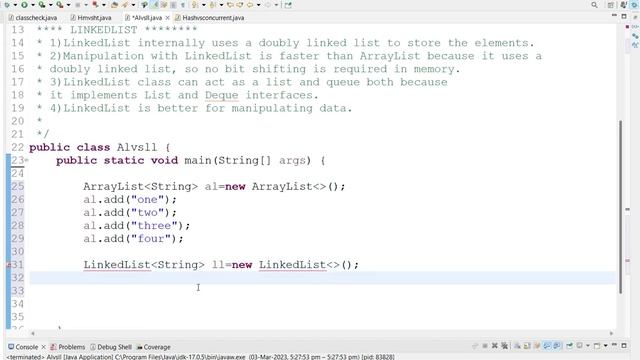Click the Next Annotation toolbar icon
Viewport: 640px width, 360px height.
[194, 5]
